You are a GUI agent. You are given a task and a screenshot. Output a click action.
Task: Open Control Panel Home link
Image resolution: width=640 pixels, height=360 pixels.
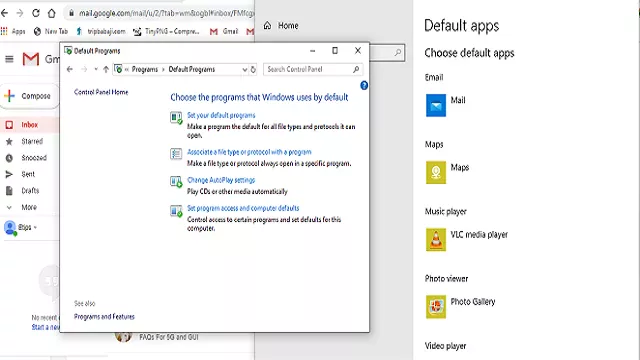(101, 92)
